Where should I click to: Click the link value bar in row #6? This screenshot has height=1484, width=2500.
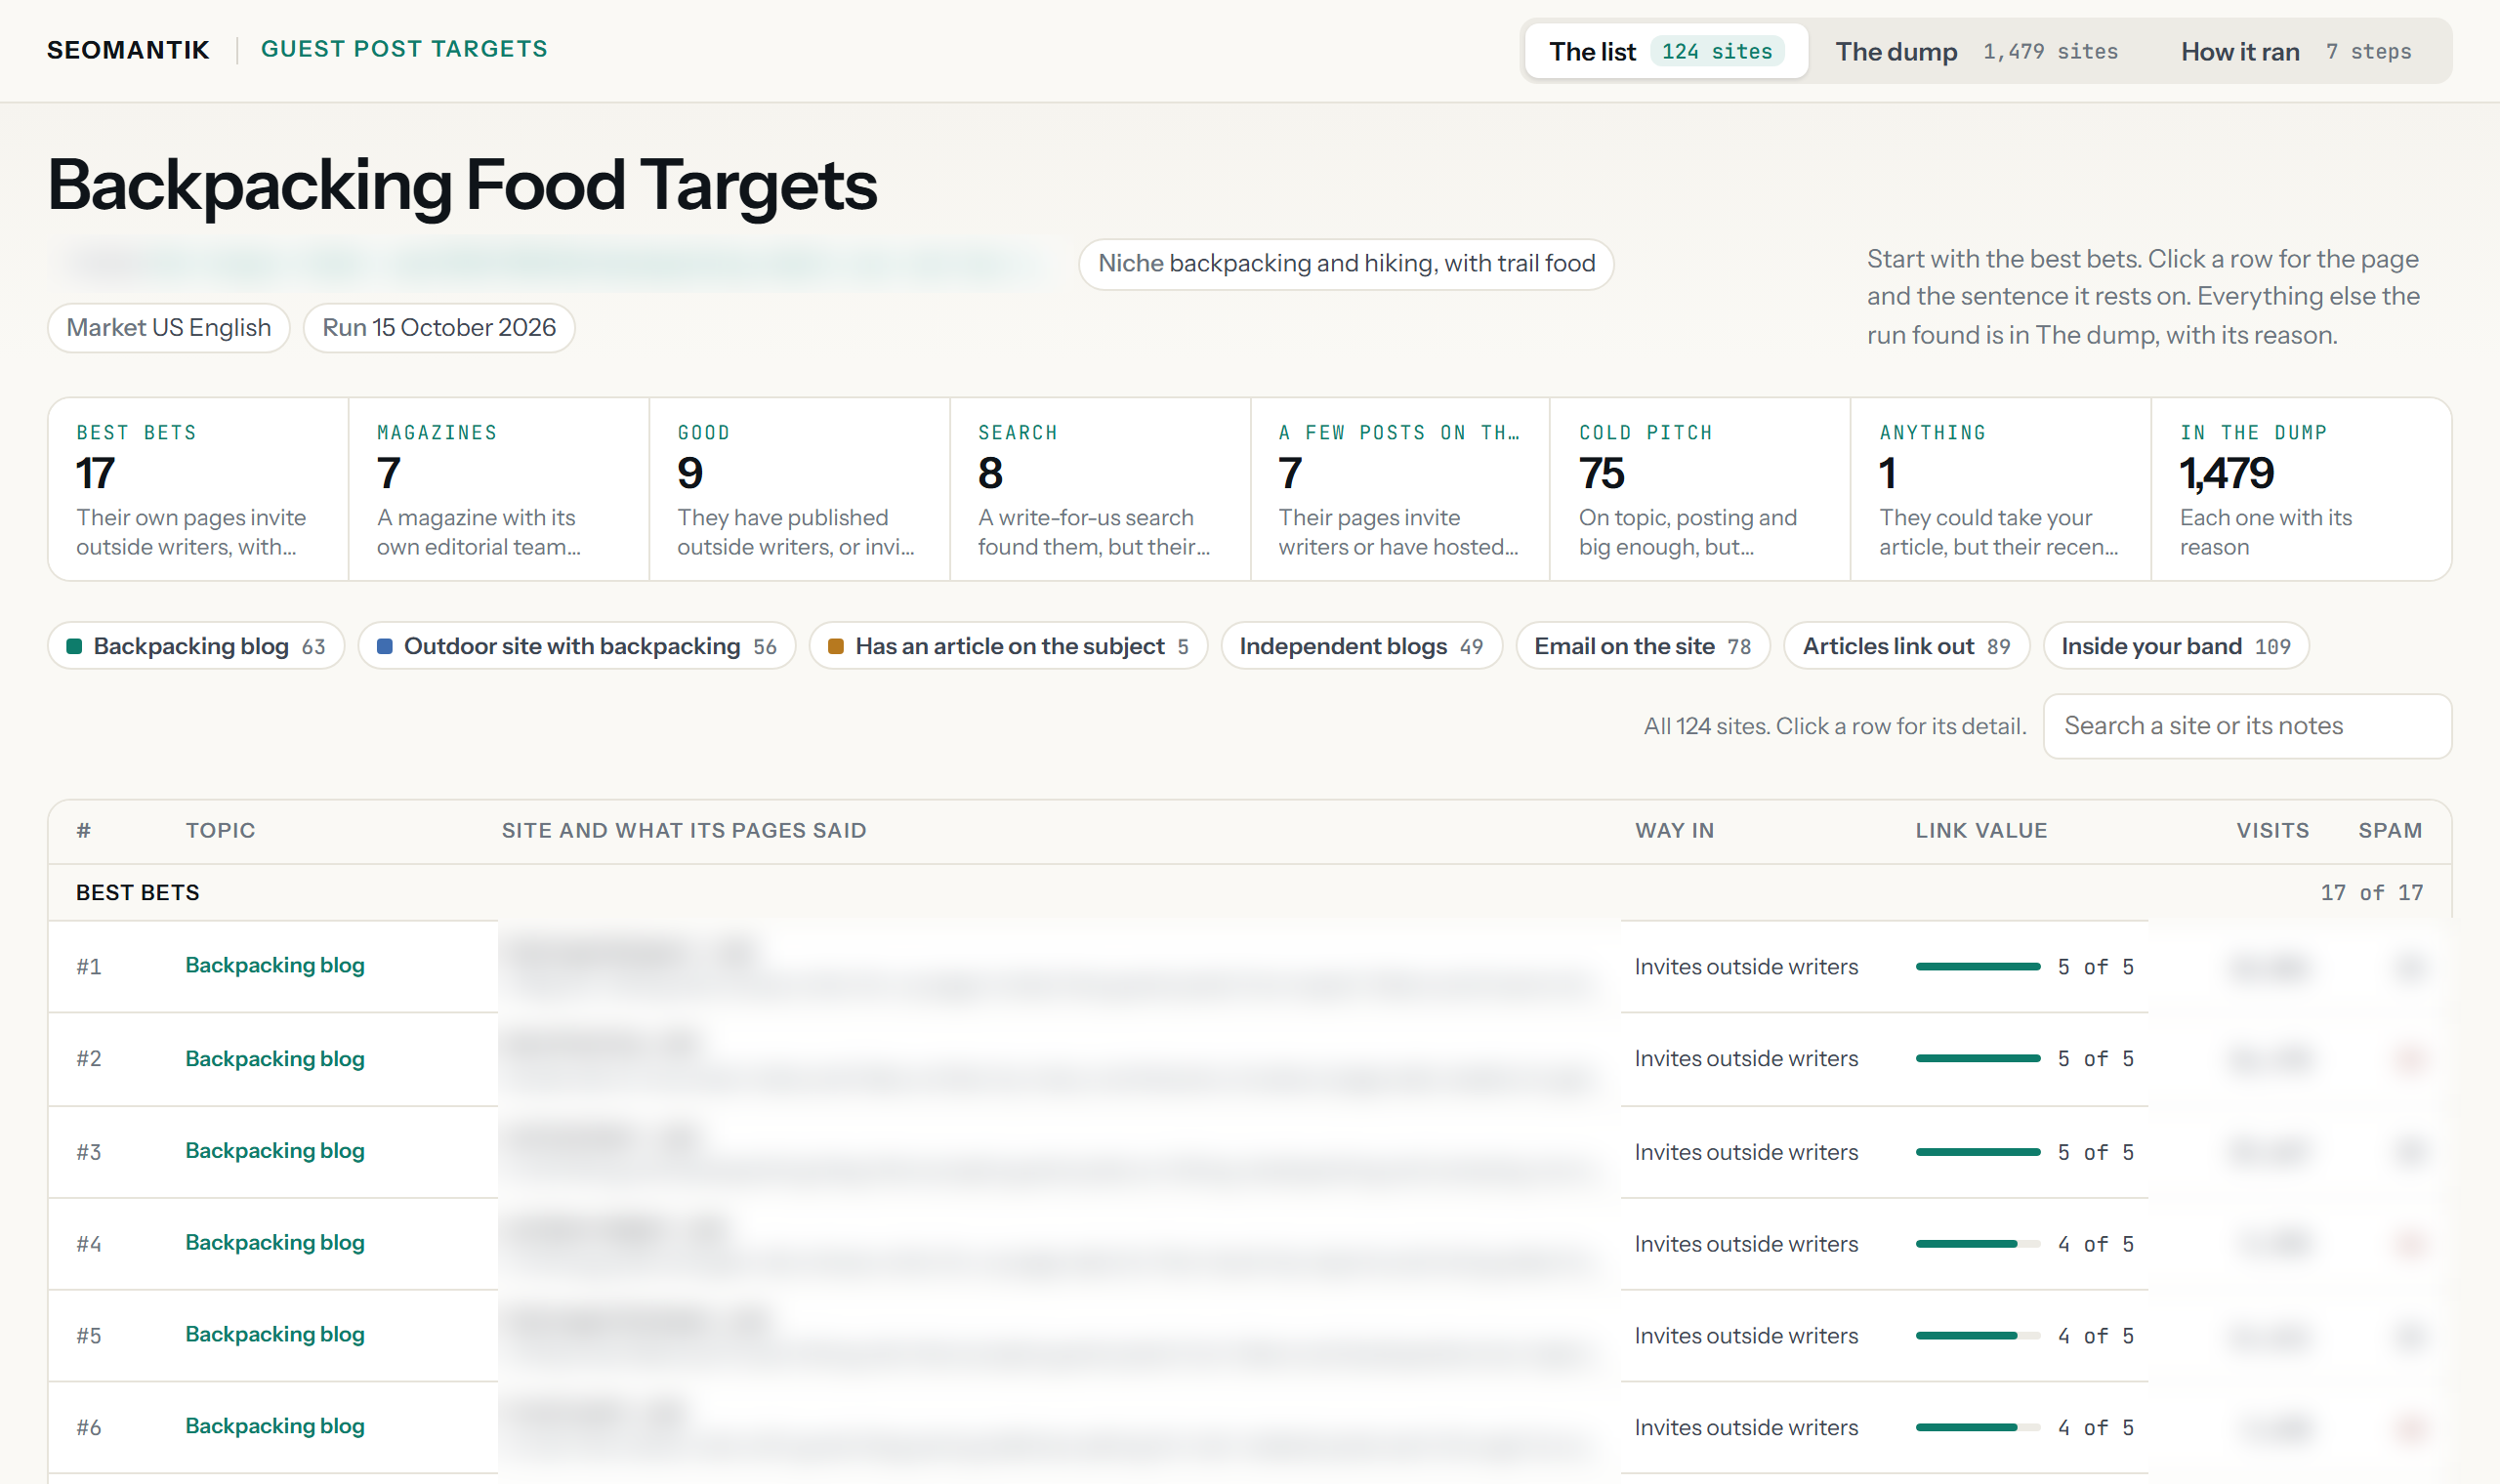(x=1978, y=1427)
